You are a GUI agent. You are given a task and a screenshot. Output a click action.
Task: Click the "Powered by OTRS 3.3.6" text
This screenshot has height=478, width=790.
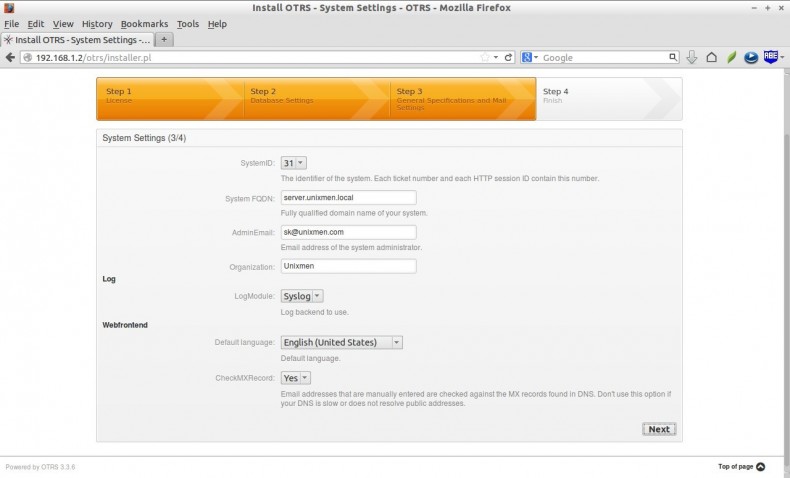point(40,467)
